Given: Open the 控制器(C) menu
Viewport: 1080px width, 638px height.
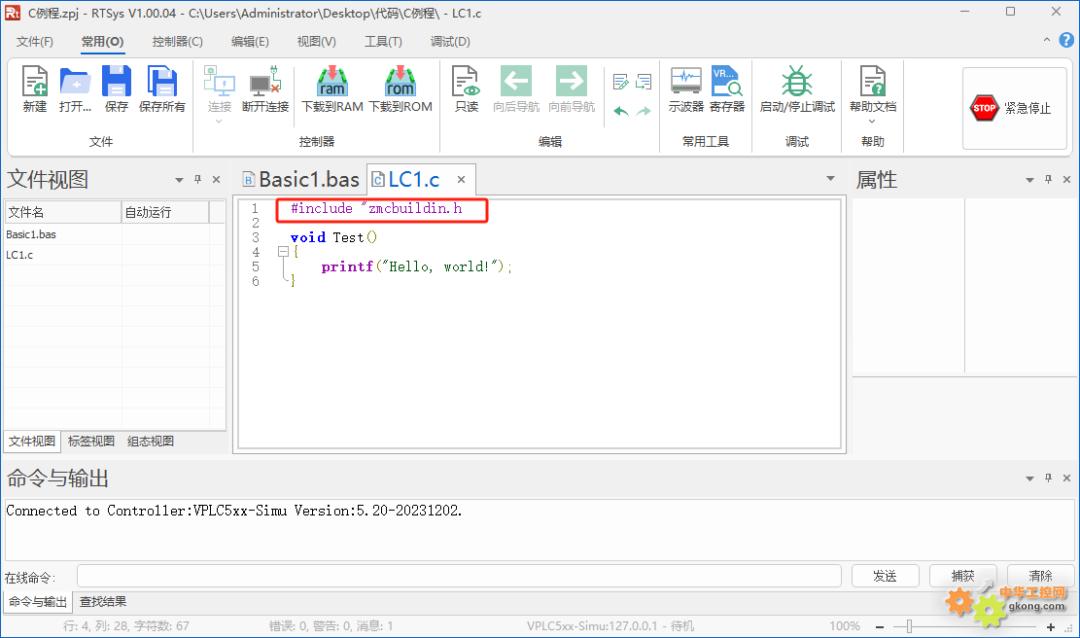Looking at the screenshot, I should click(x=177, y=41).
